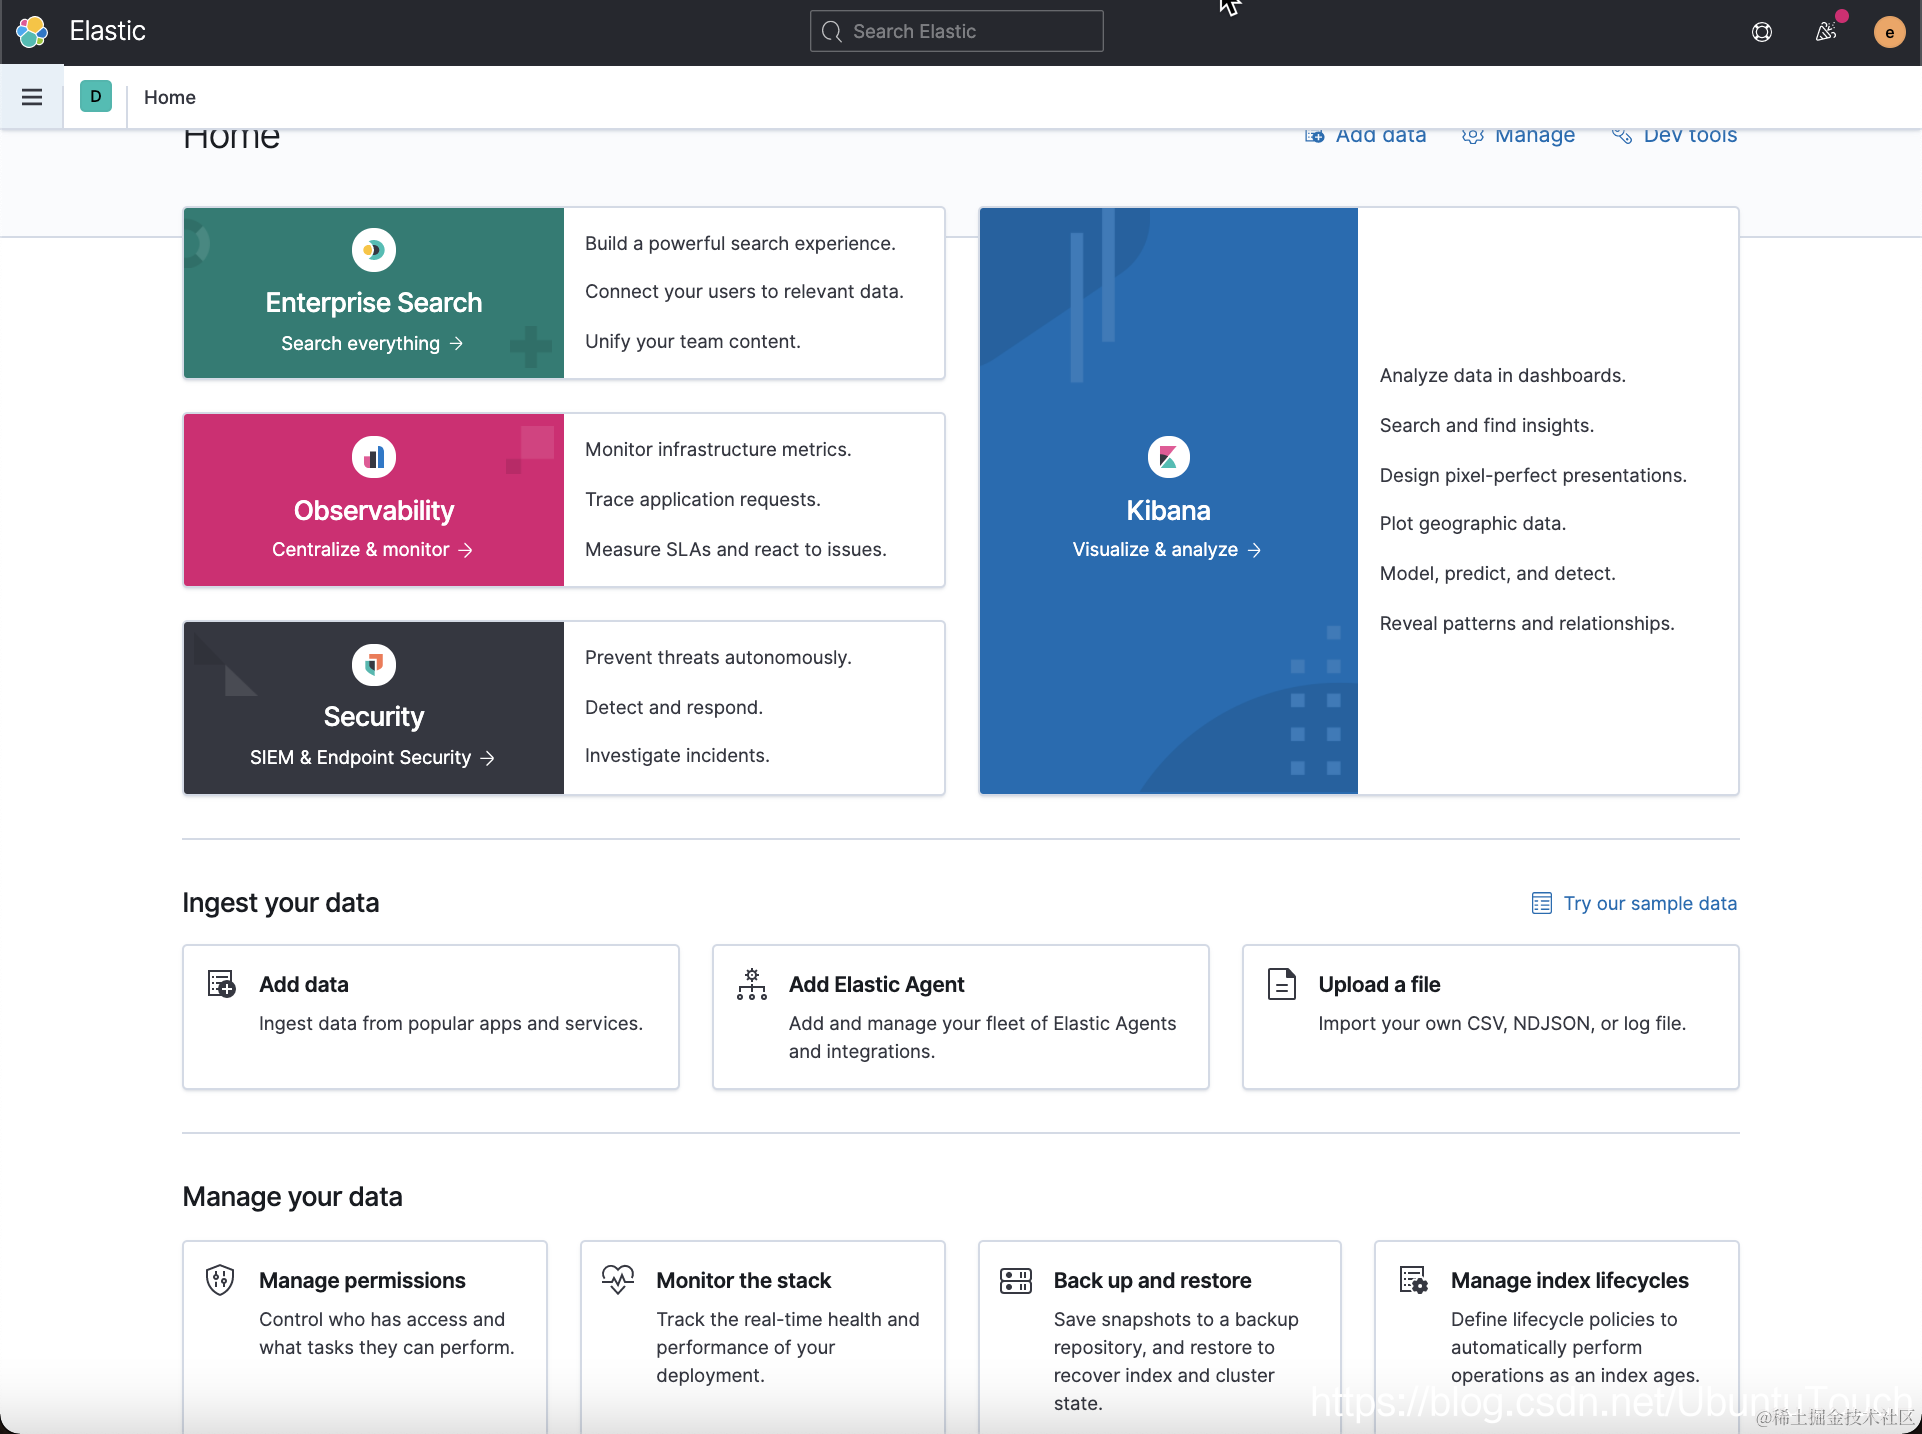Viewport: 1922px width, 1434px height.
Task: Open the newsfeed notifications icon
Action: pos(1826,32)
